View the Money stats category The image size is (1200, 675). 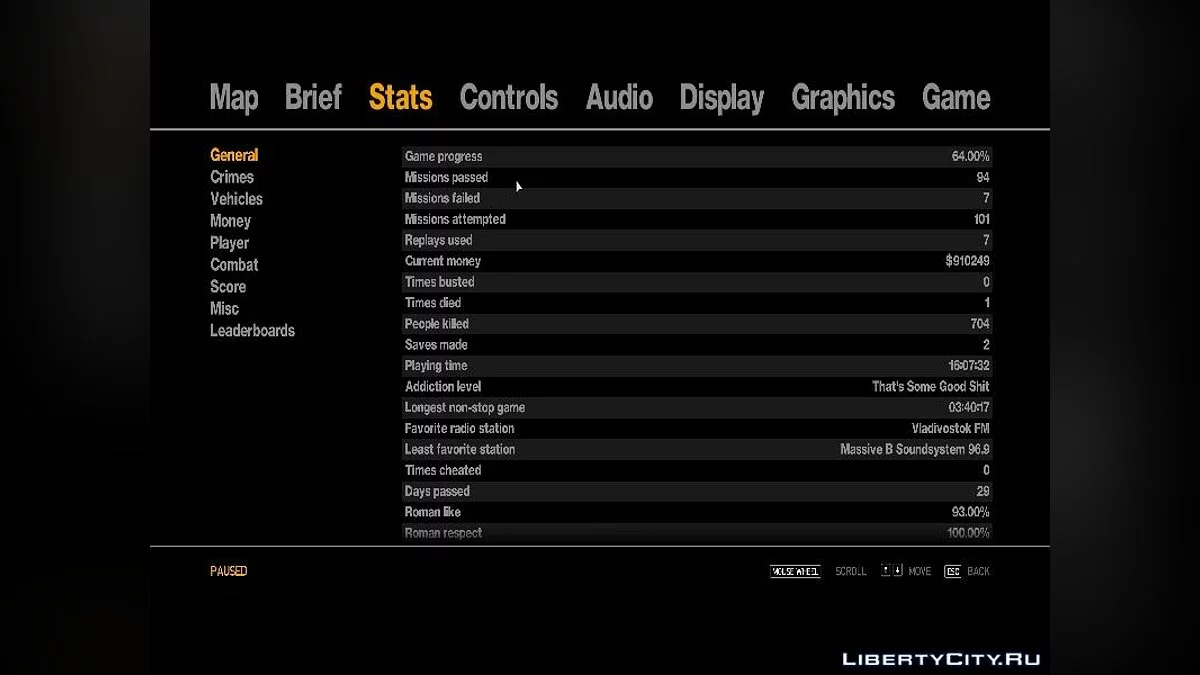230,221
